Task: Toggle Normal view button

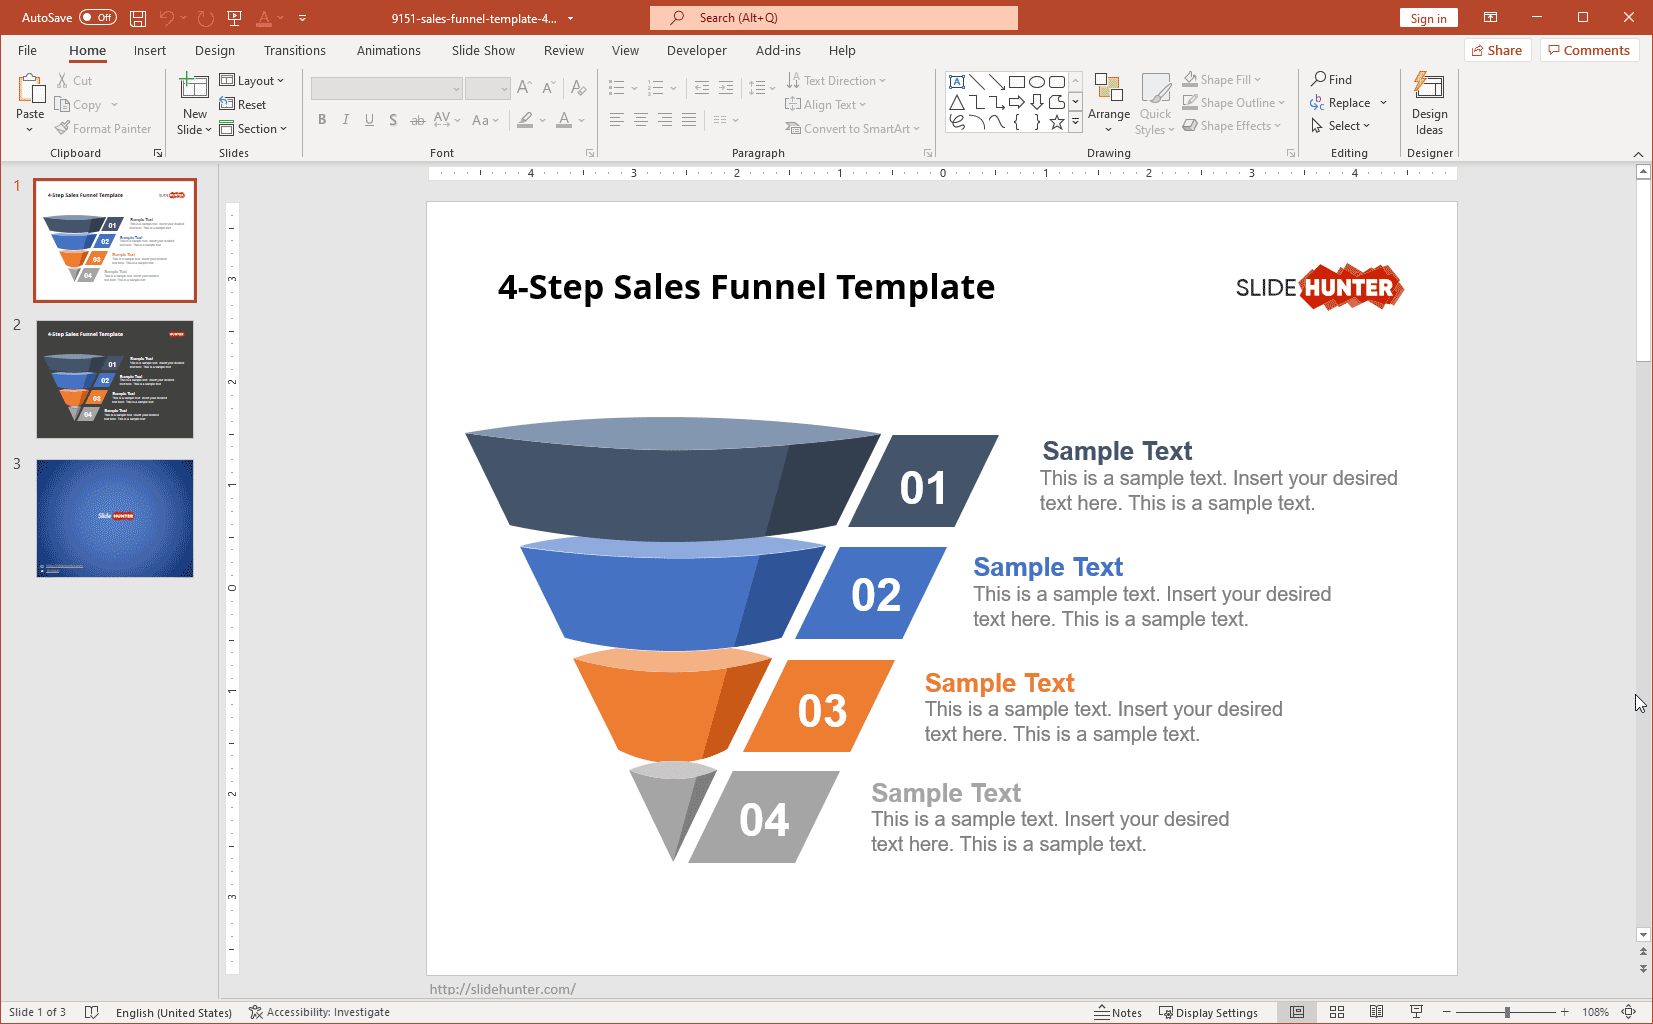Action: (x=1297, y=1012)
